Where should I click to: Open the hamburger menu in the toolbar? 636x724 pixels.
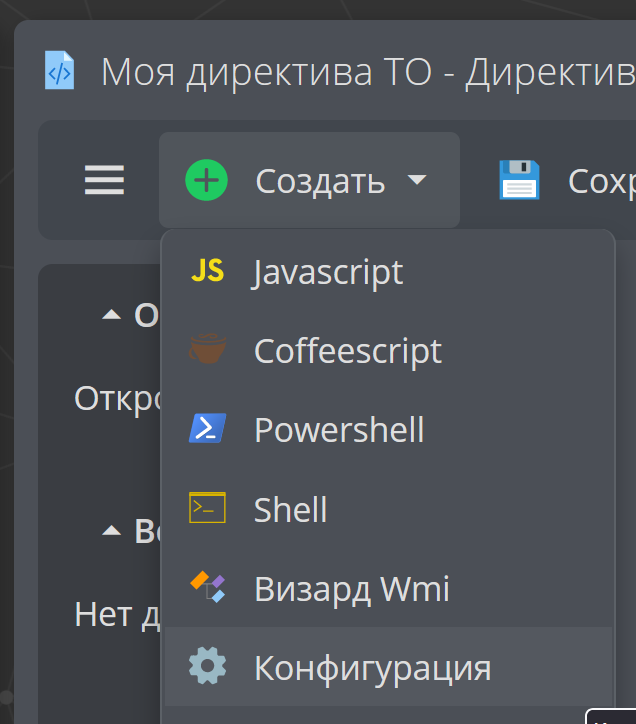tap(104, 180)
